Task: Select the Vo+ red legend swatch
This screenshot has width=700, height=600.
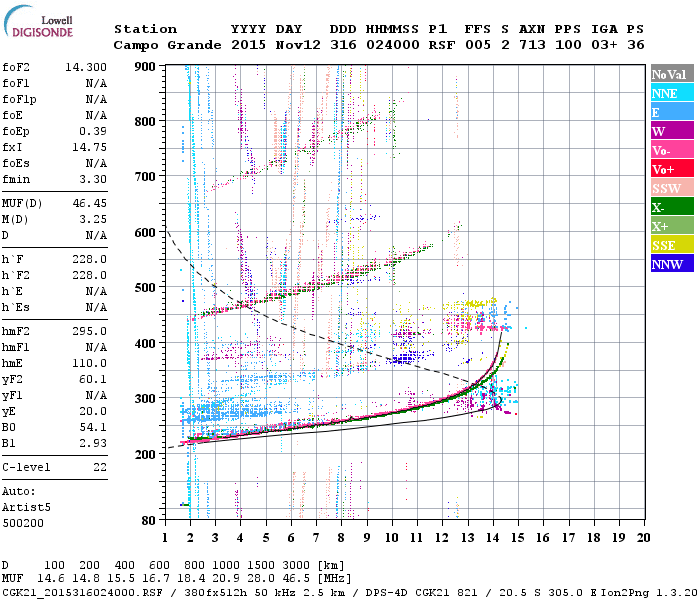Action: (672, 169)
